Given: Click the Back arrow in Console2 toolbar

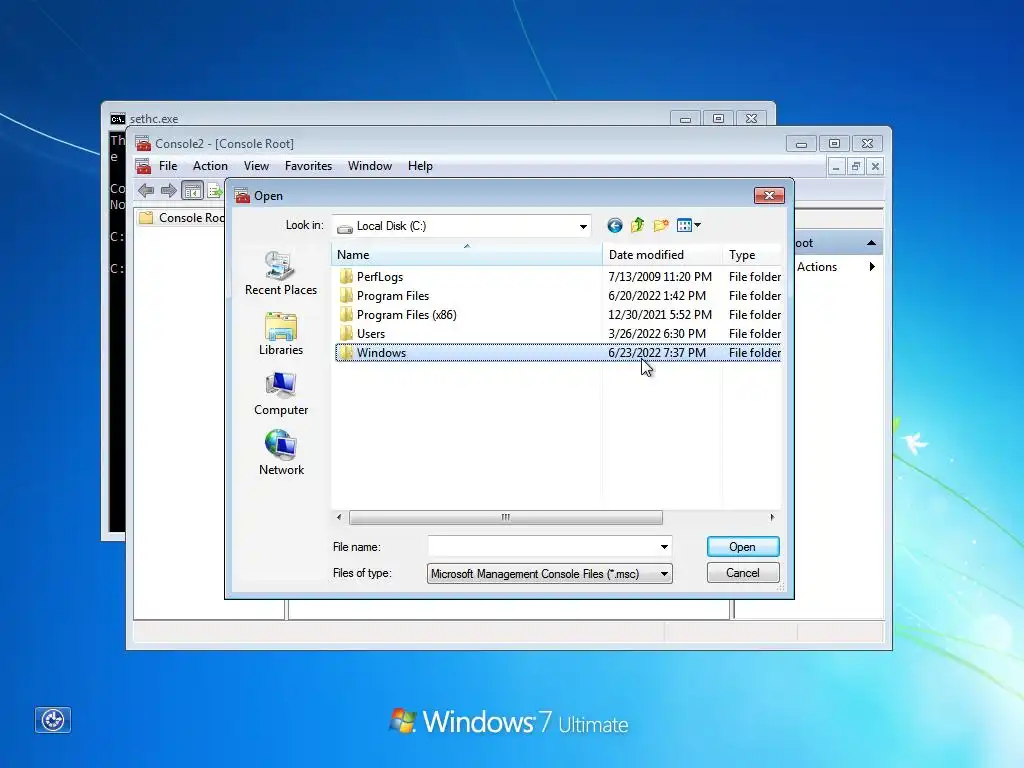Looking at the screenshot, I should click(x=146, y=191).
